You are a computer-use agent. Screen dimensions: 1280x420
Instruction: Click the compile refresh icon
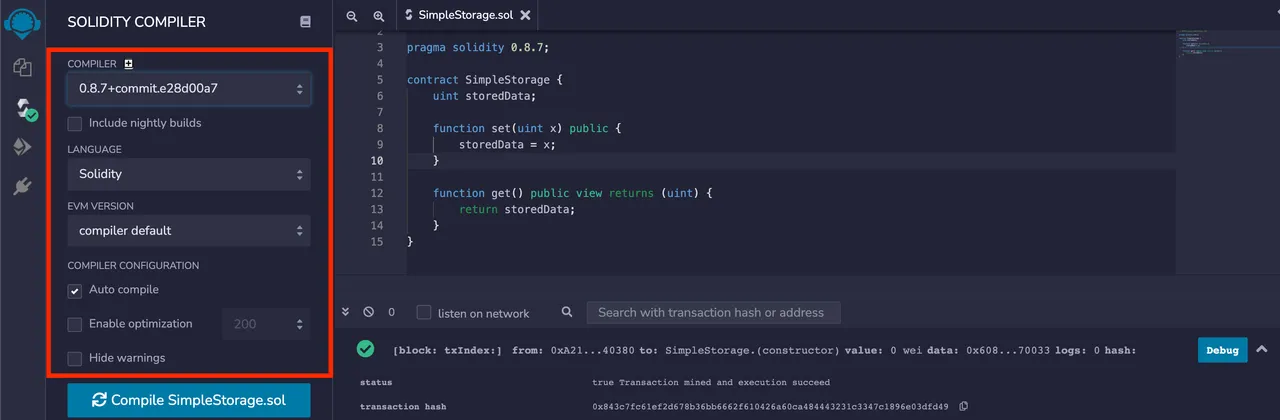[99, 400]
